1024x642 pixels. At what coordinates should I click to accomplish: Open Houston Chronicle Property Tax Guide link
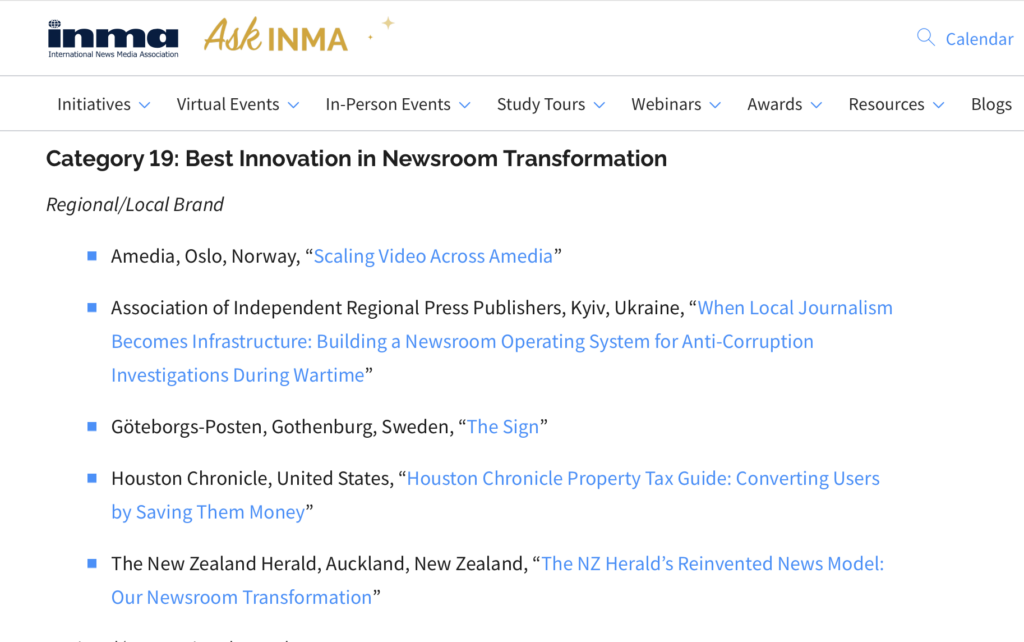tap(642, 478)
